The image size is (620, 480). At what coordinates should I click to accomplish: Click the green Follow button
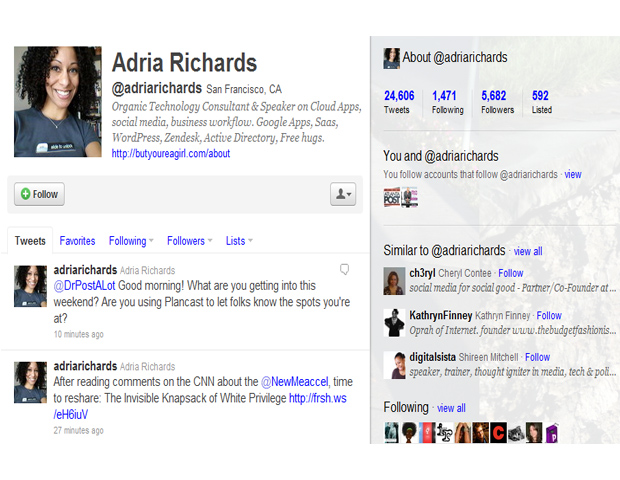(x=40, y=194)
